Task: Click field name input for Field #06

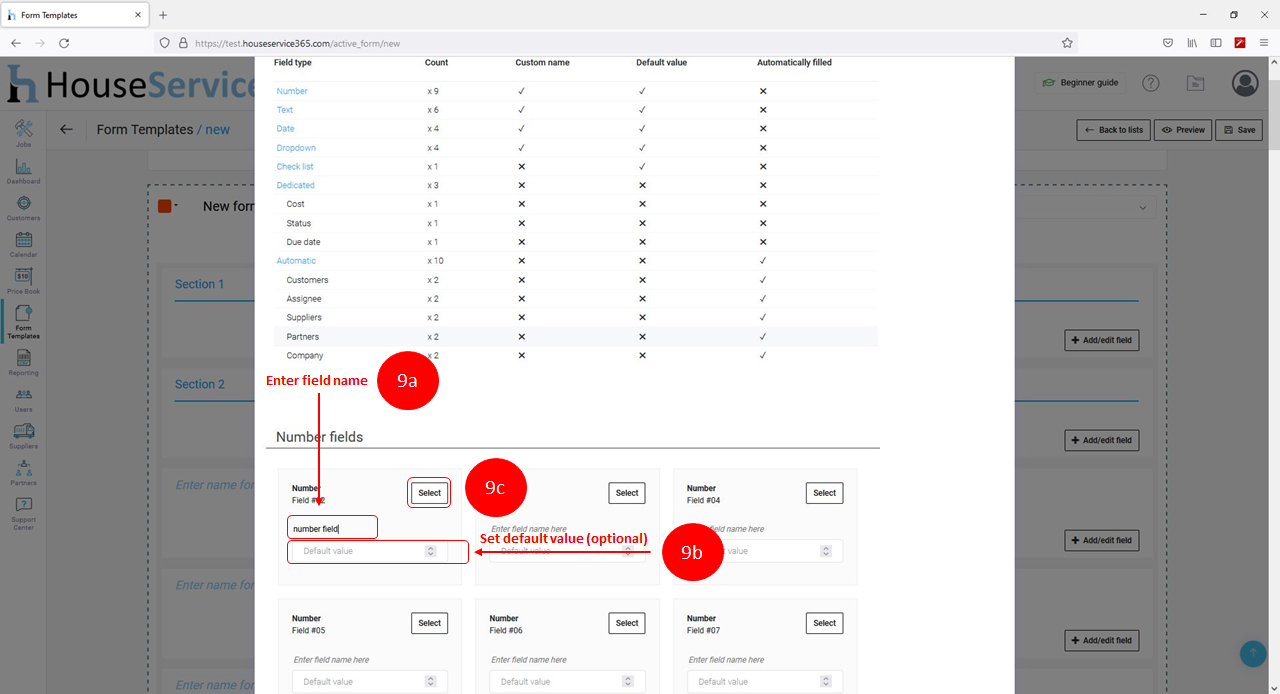Action: [567, 660]
